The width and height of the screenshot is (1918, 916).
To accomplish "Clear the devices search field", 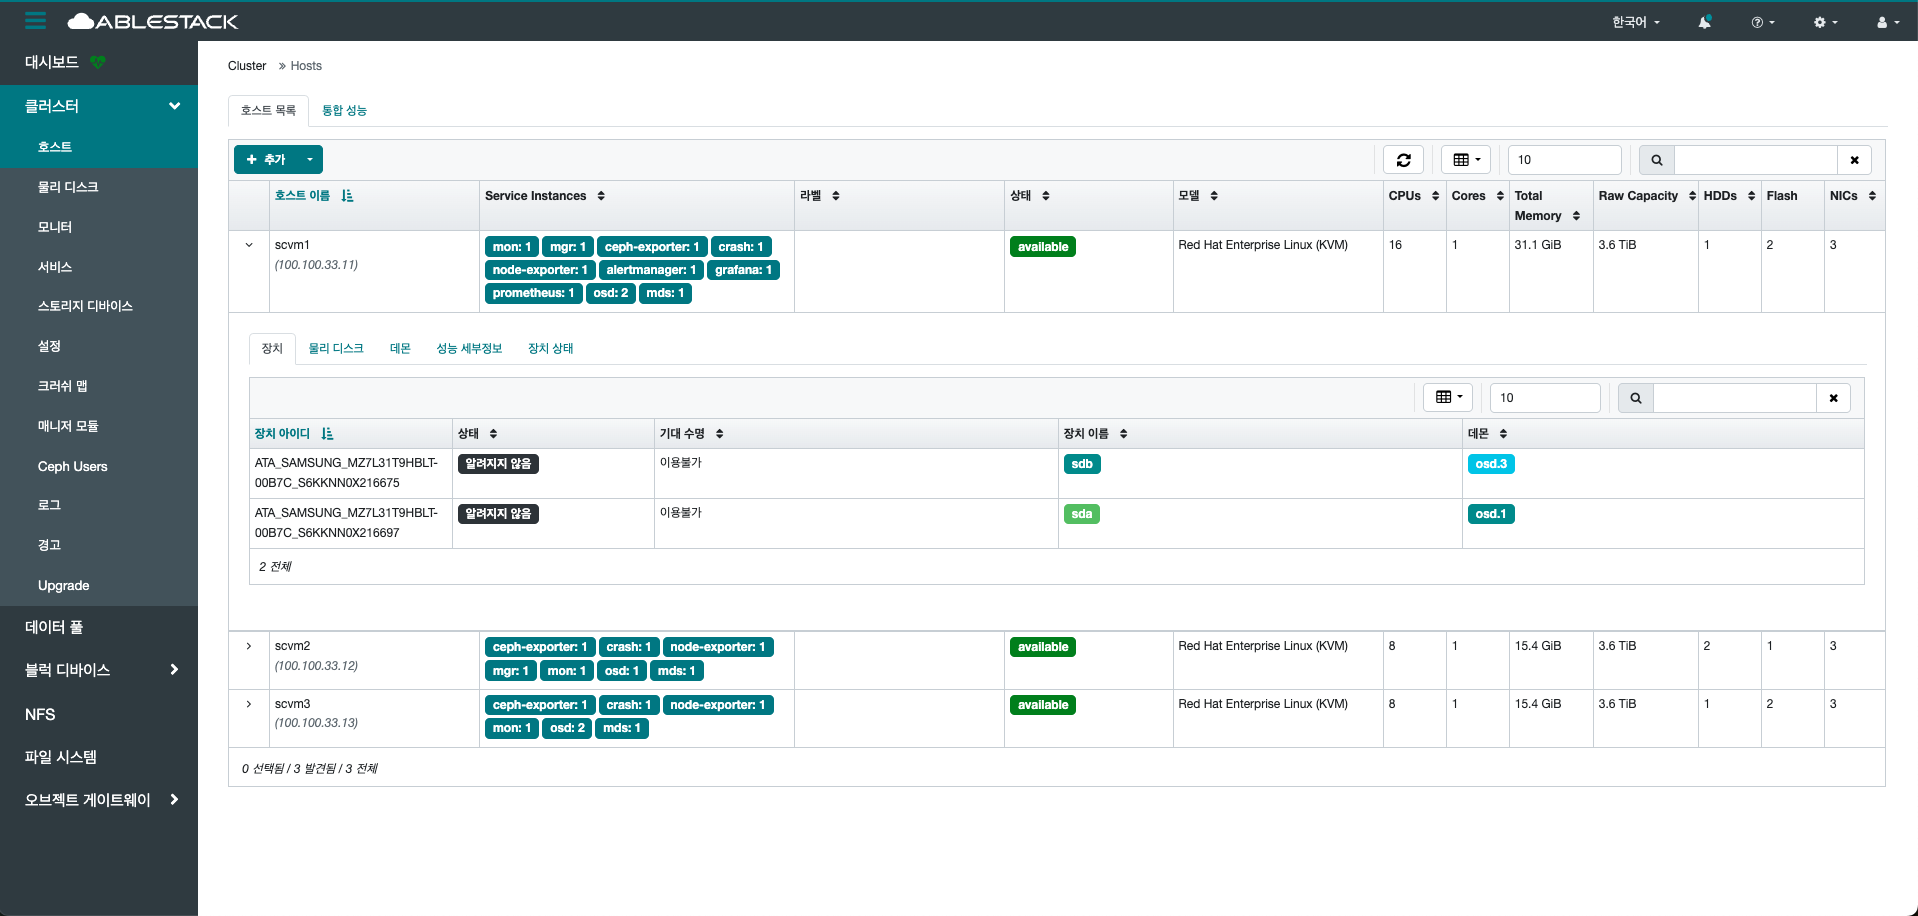I will coord(1833,398).
